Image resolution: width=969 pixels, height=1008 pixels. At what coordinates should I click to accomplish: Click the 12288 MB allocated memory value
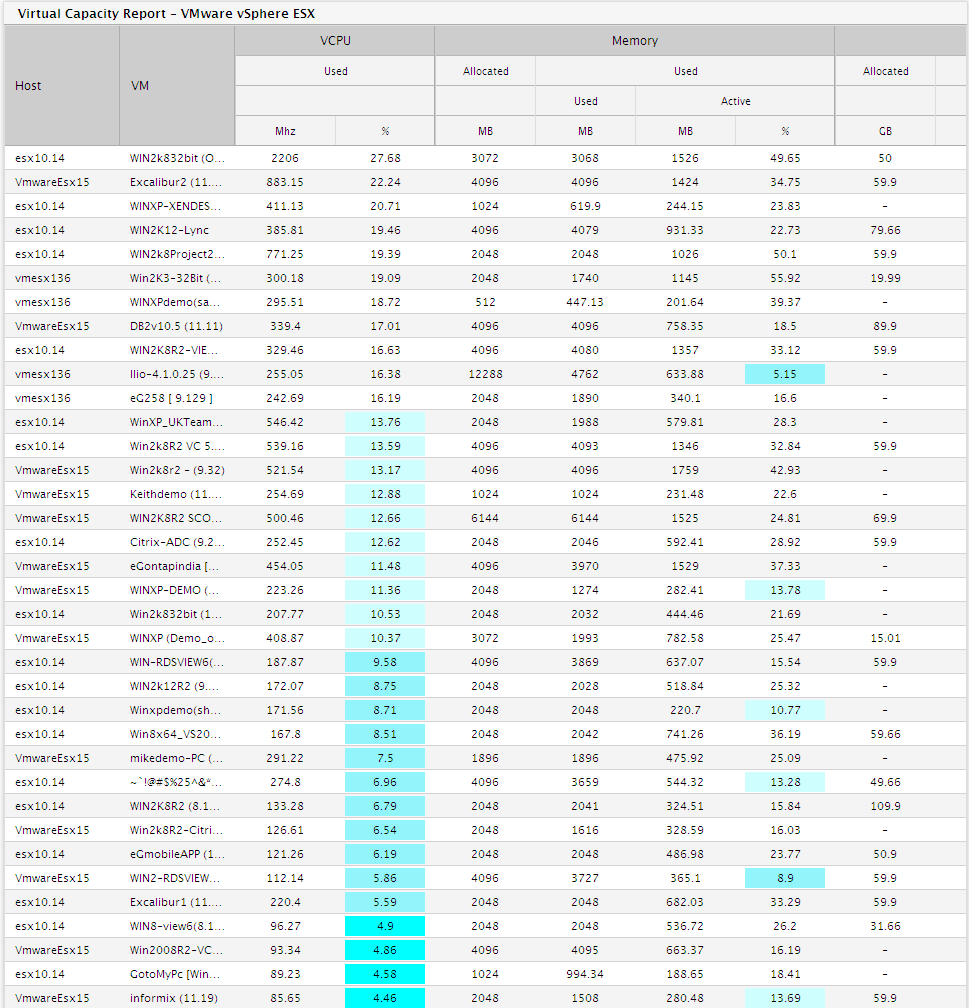tap(485, 374)
